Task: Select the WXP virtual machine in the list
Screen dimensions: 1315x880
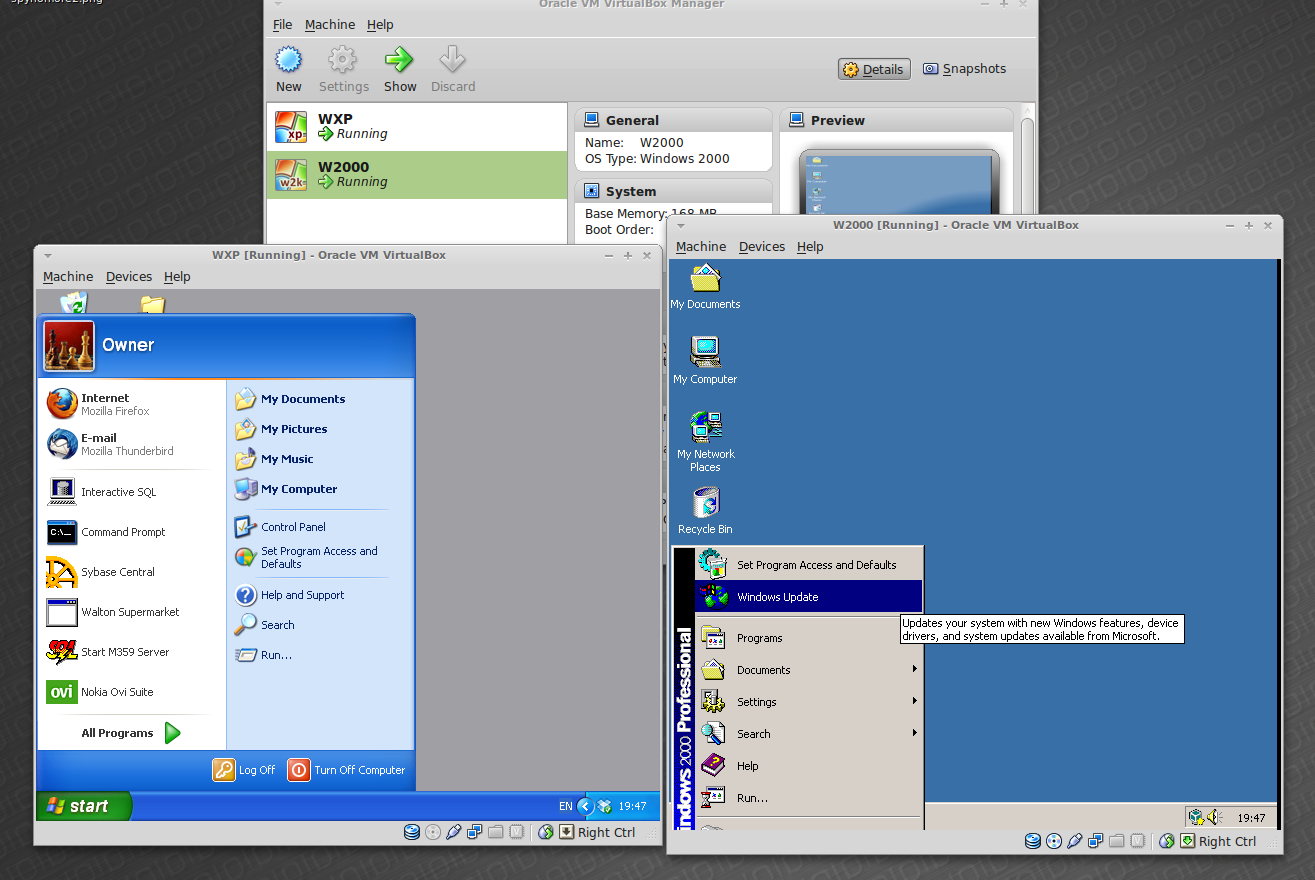Action: point(417,127)
